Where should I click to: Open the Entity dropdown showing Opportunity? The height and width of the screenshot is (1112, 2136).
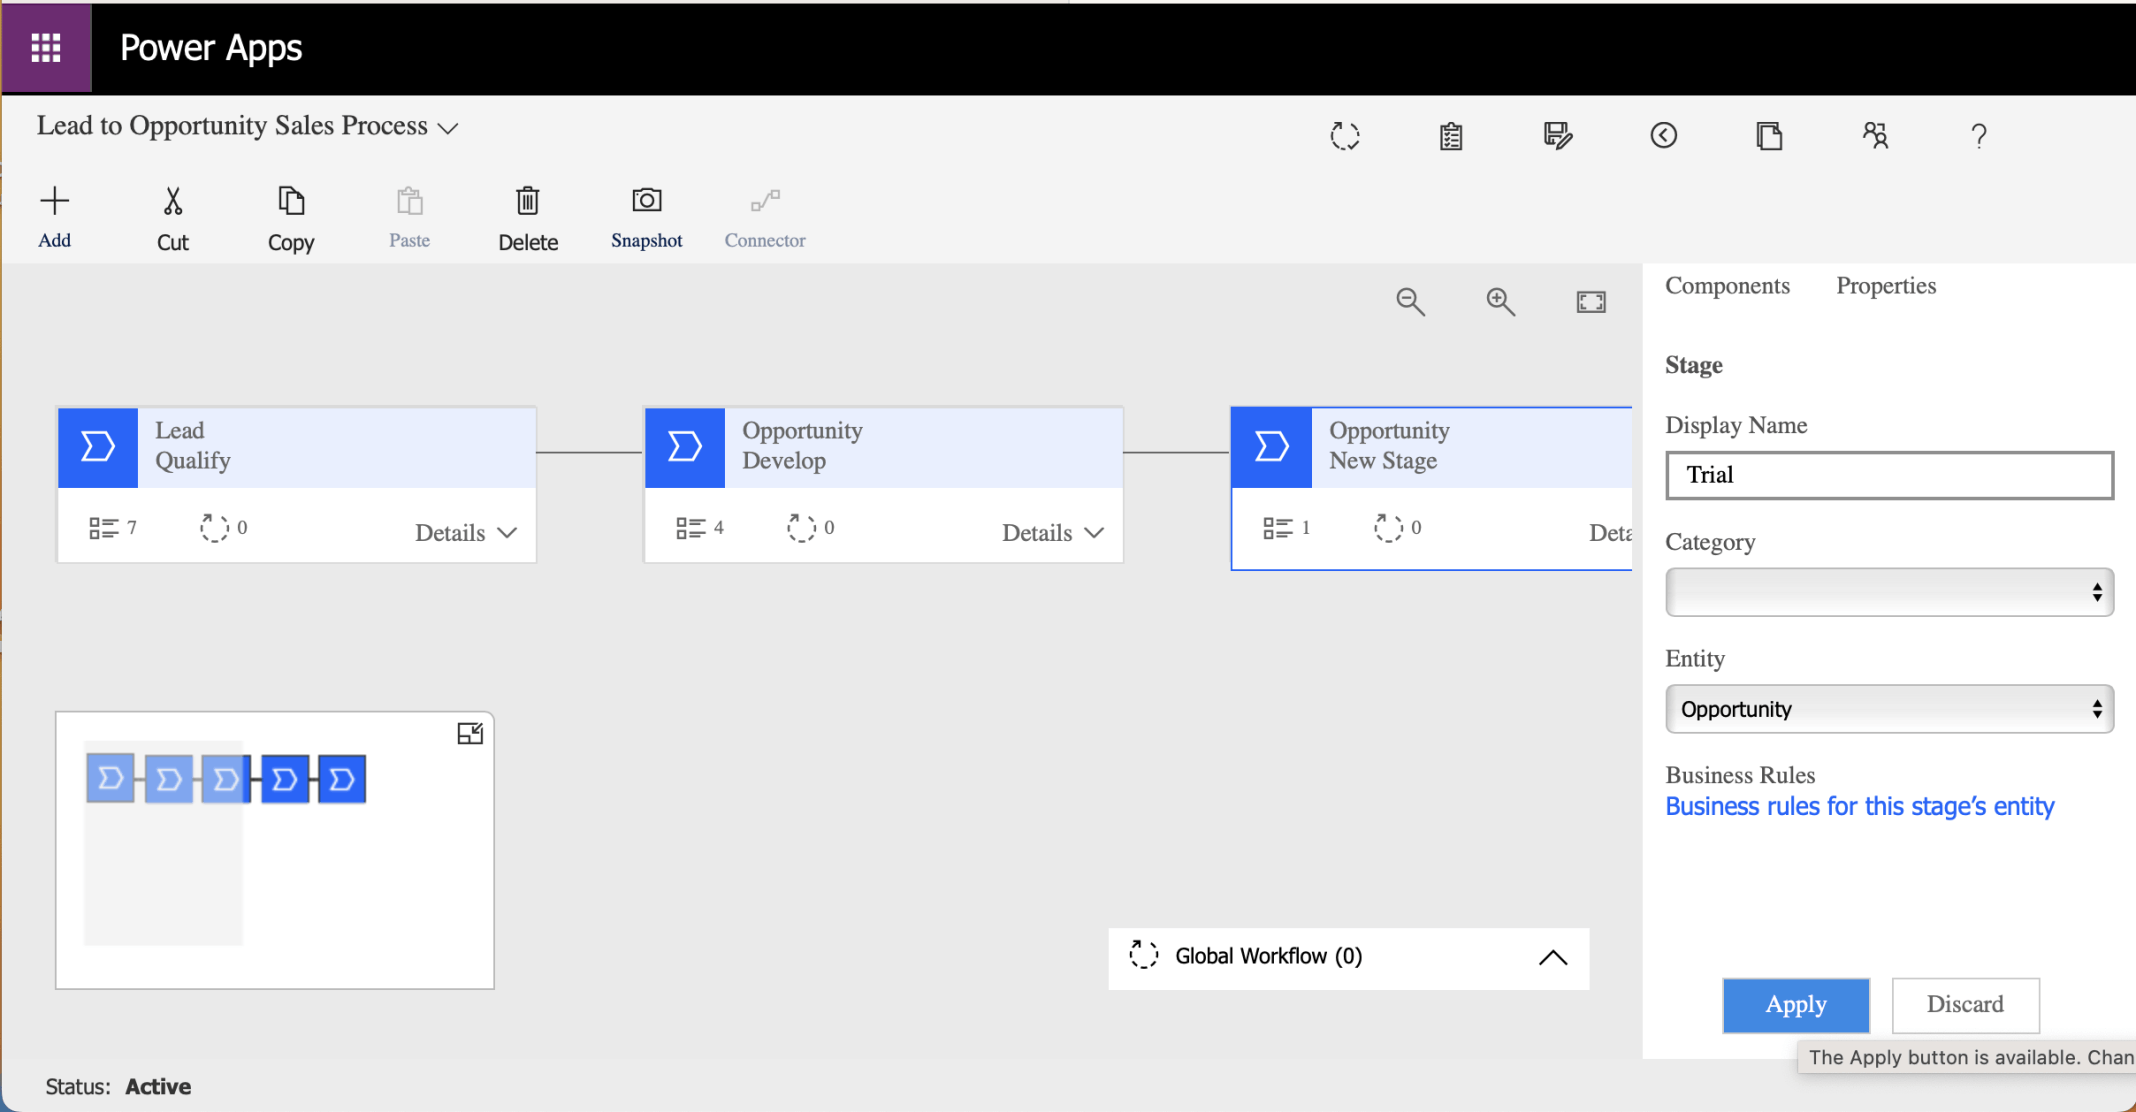(x=1889, y=709)
